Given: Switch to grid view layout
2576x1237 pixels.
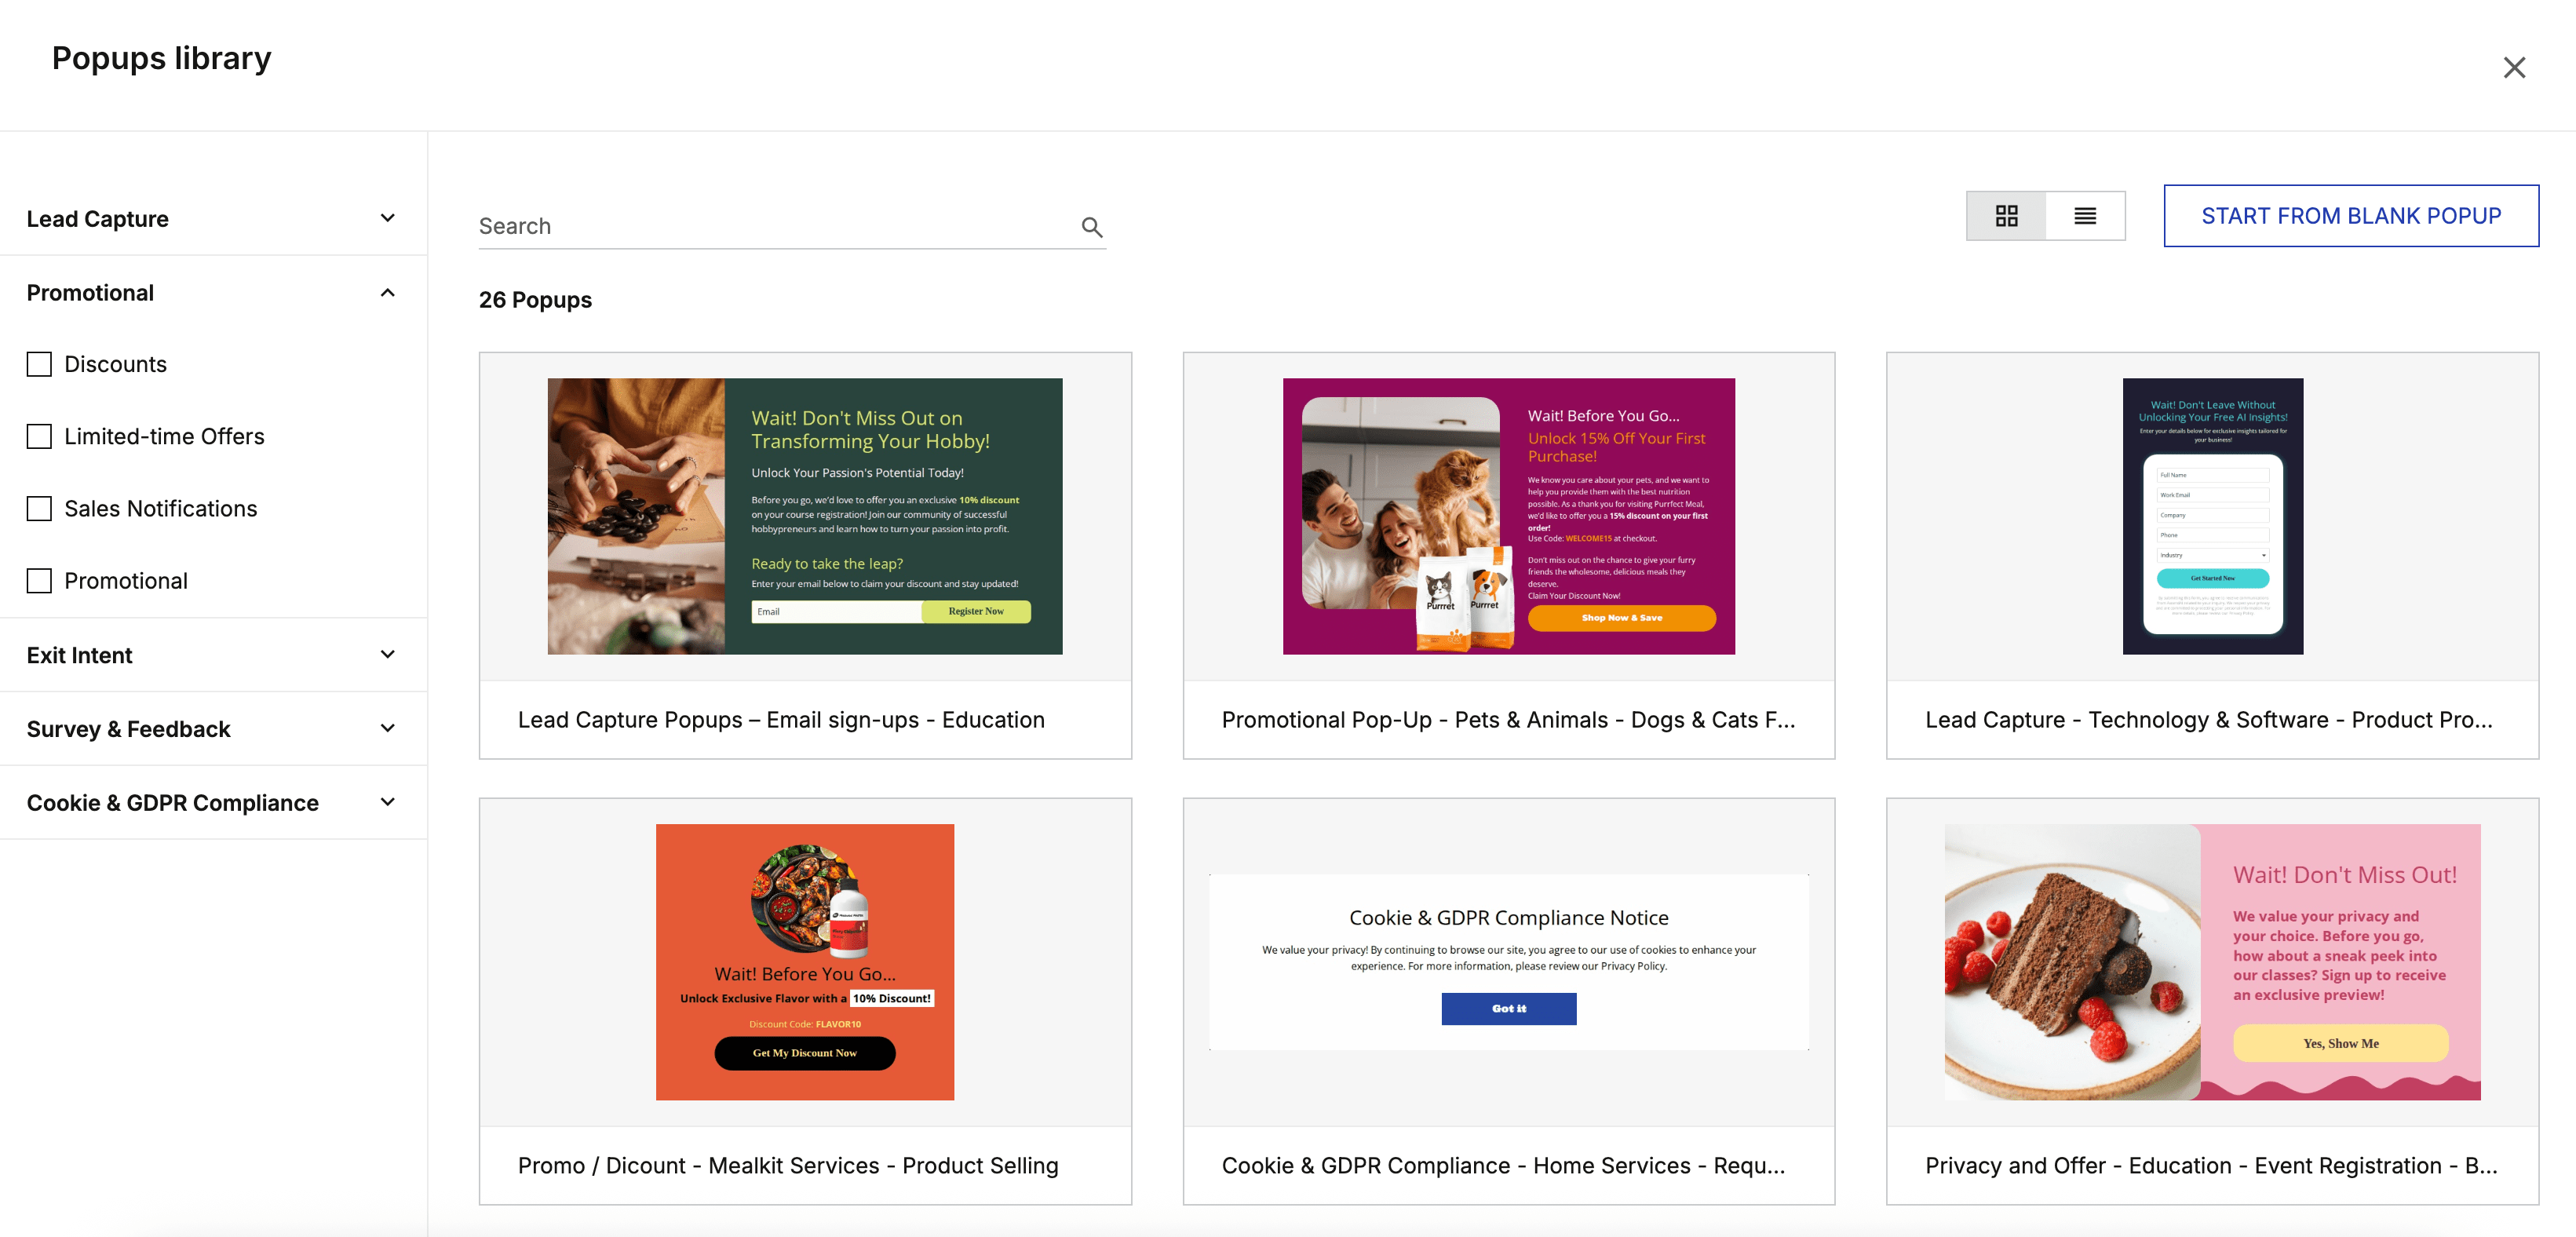Looking at the screenshot, I should pyautogui.click(x=2005, y=215).
